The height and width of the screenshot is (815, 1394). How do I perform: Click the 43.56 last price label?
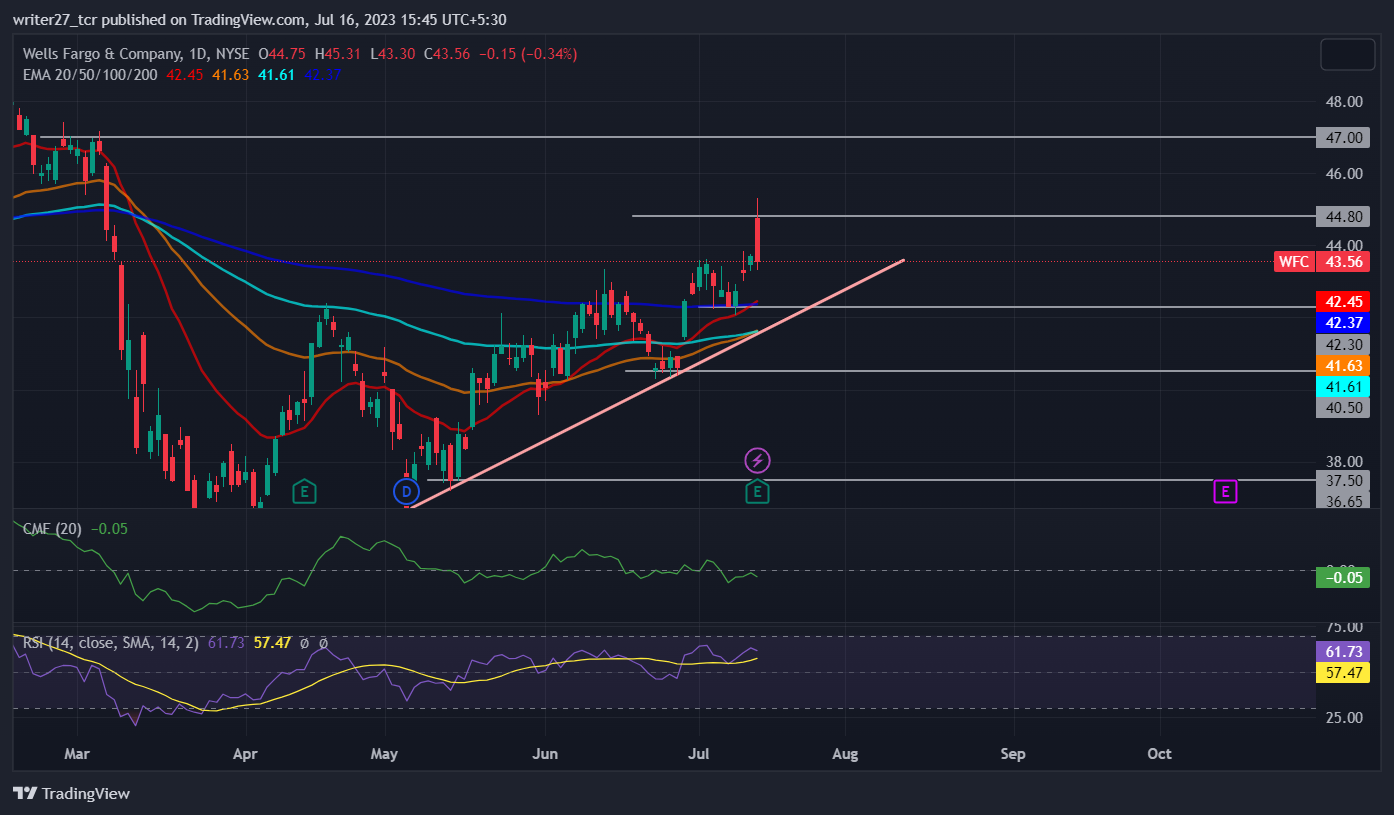tap(1343, 262)
